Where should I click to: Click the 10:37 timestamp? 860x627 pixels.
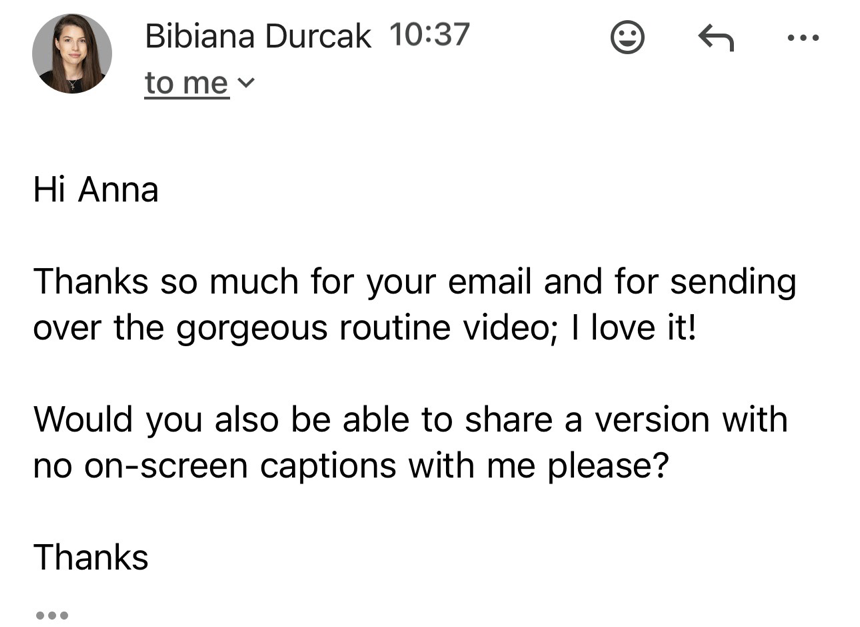click(x=429, y=35)
